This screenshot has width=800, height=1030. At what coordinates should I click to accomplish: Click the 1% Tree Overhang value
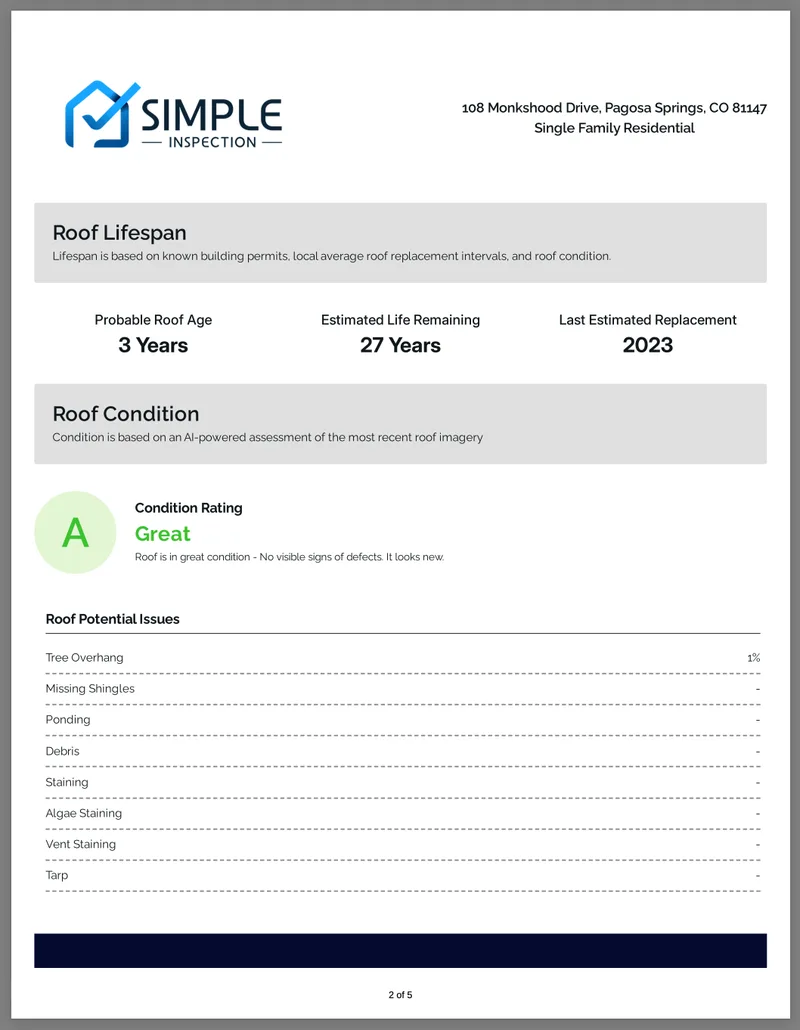(753, 658)
